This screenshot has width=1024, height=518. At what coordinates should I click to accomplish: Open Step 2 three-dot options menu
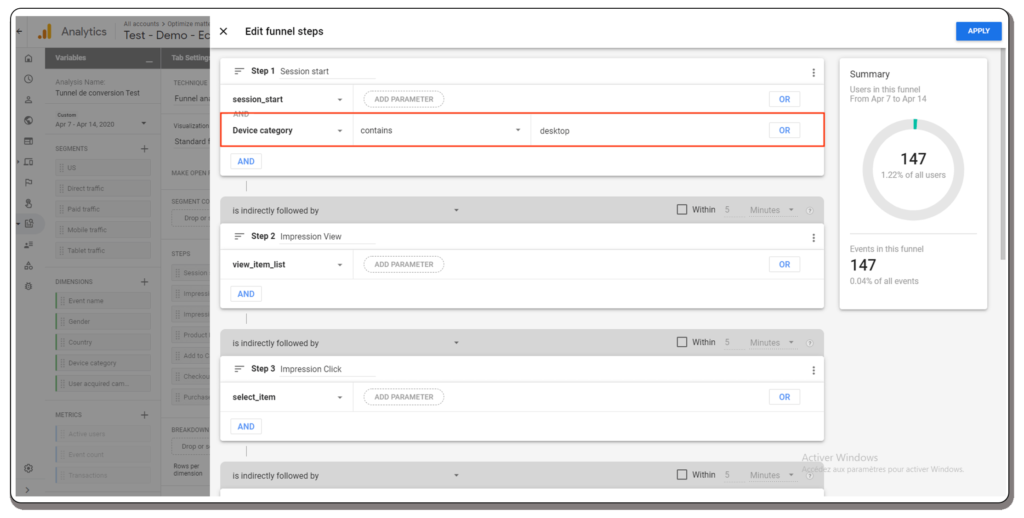coord(814,237)
